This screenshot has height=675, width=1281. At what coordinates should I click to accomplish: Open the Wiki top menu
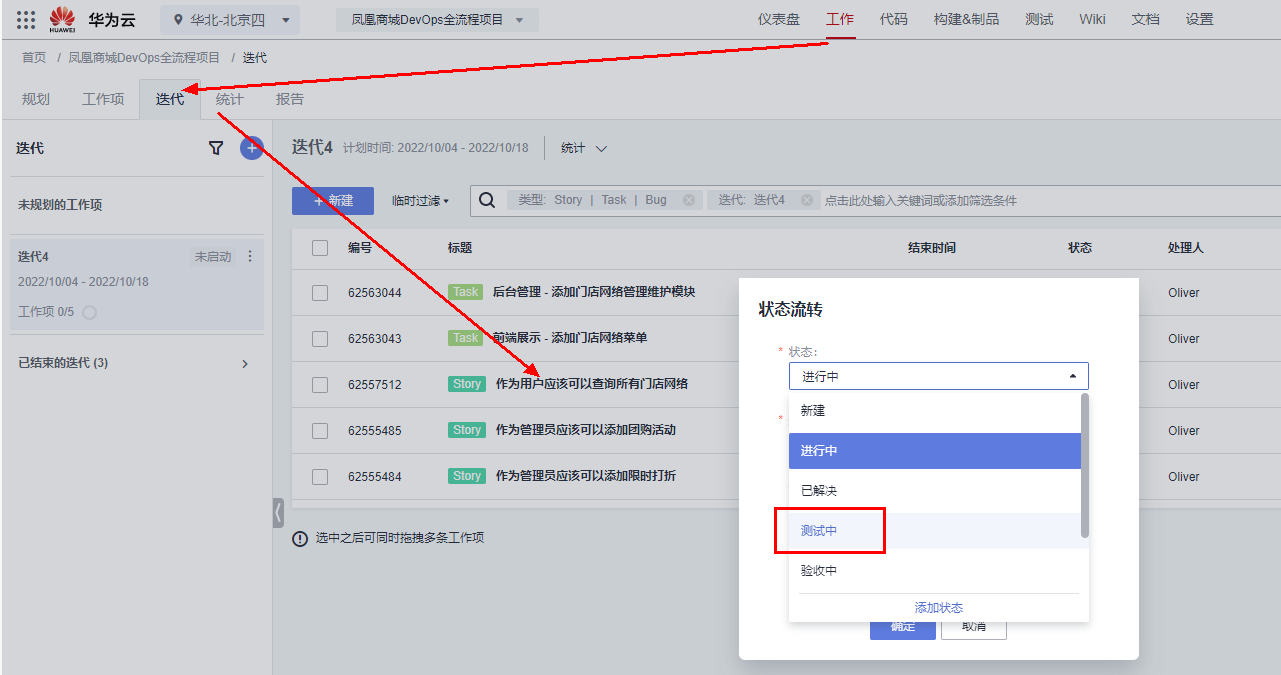[1092, 19]
